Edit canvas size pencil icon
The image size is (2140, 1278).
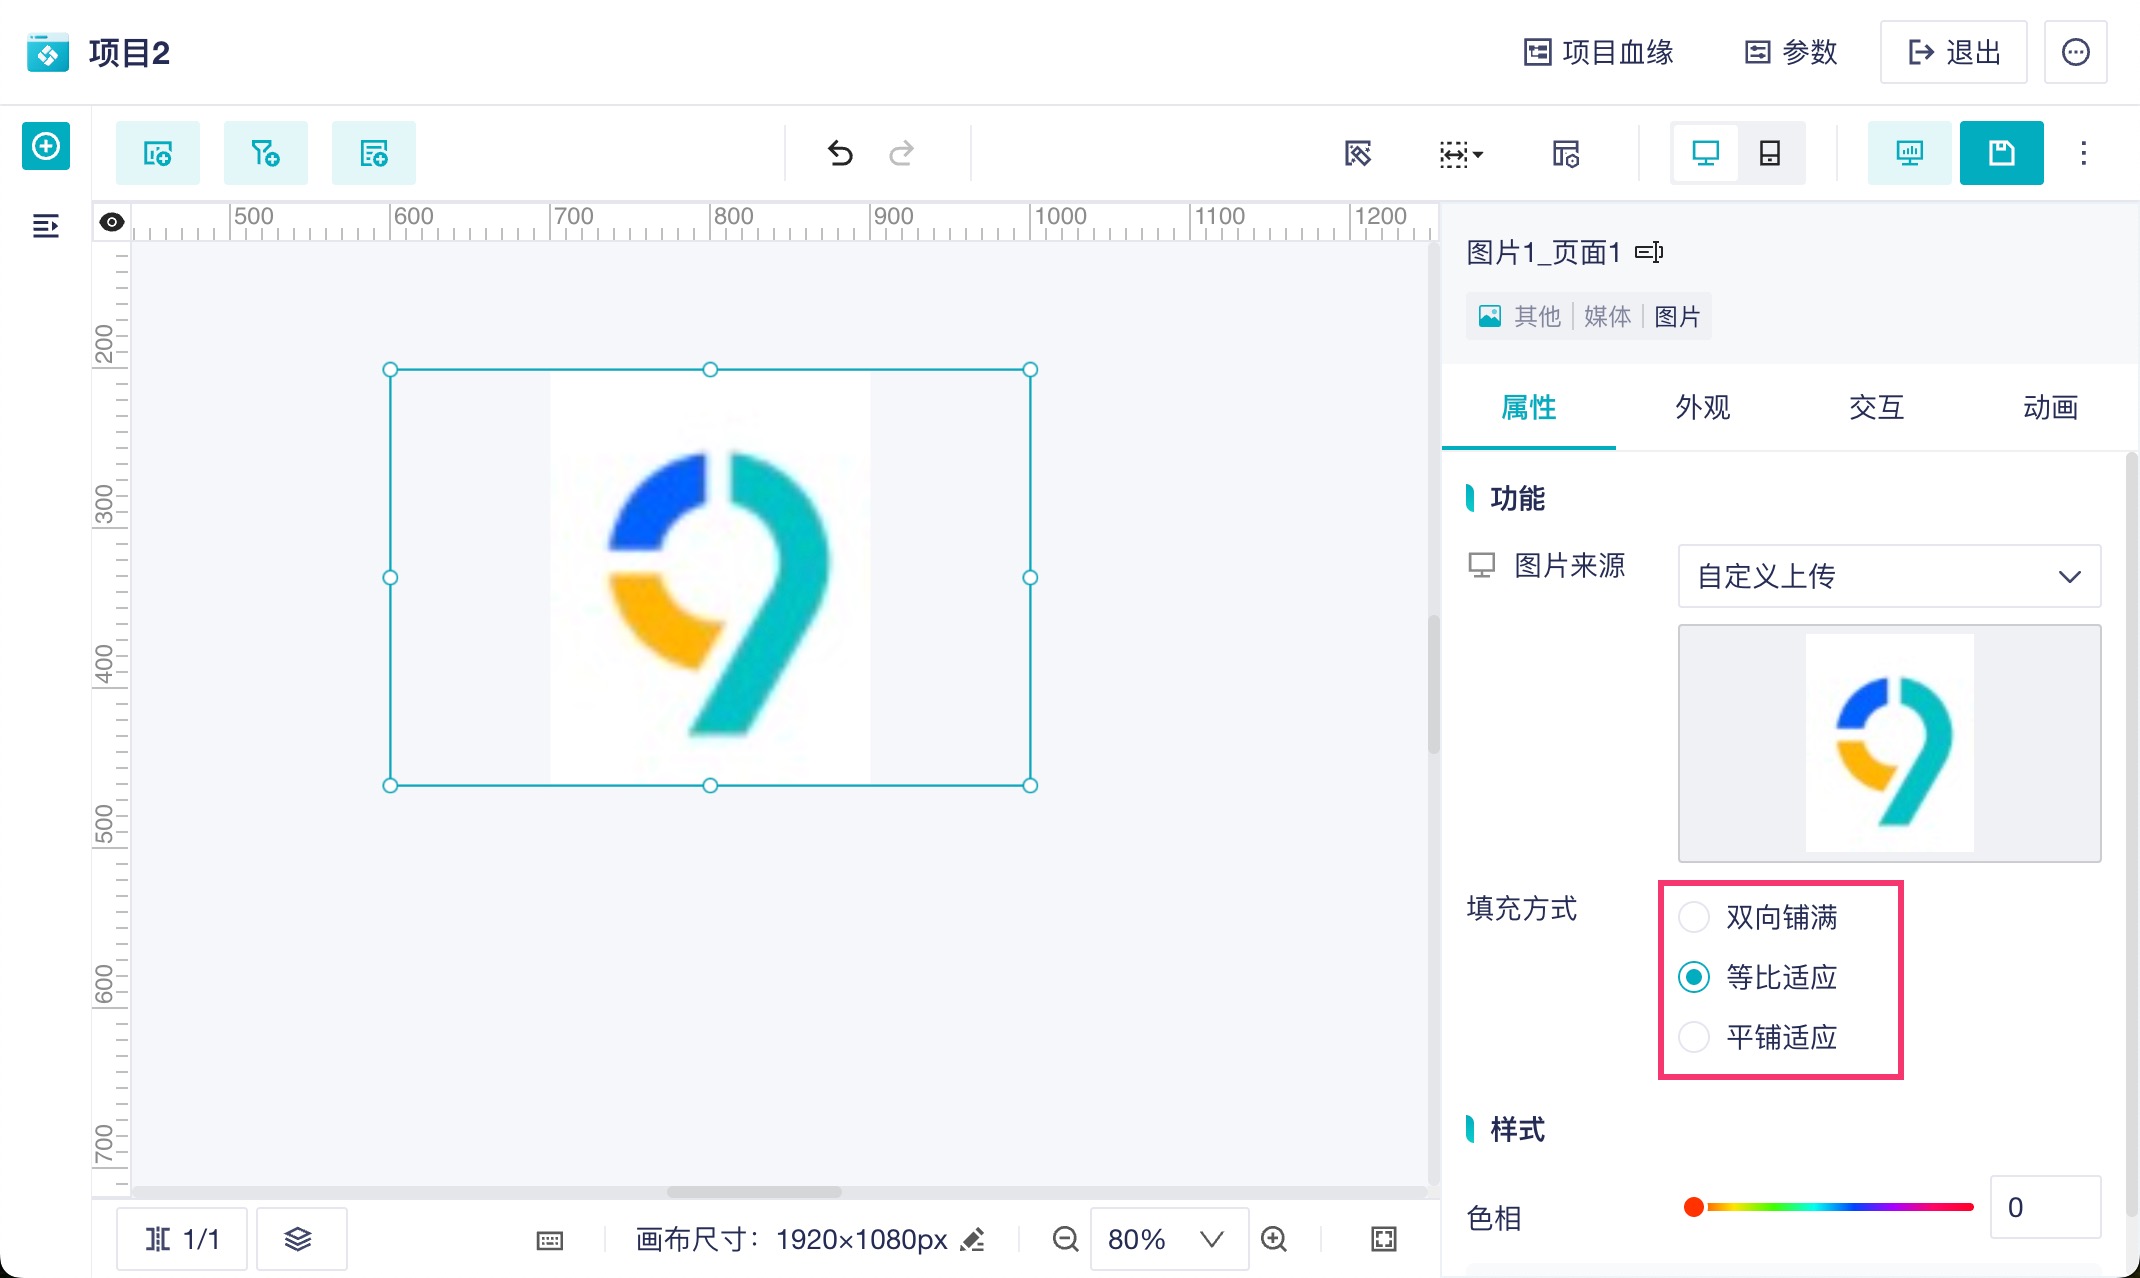973,1239
